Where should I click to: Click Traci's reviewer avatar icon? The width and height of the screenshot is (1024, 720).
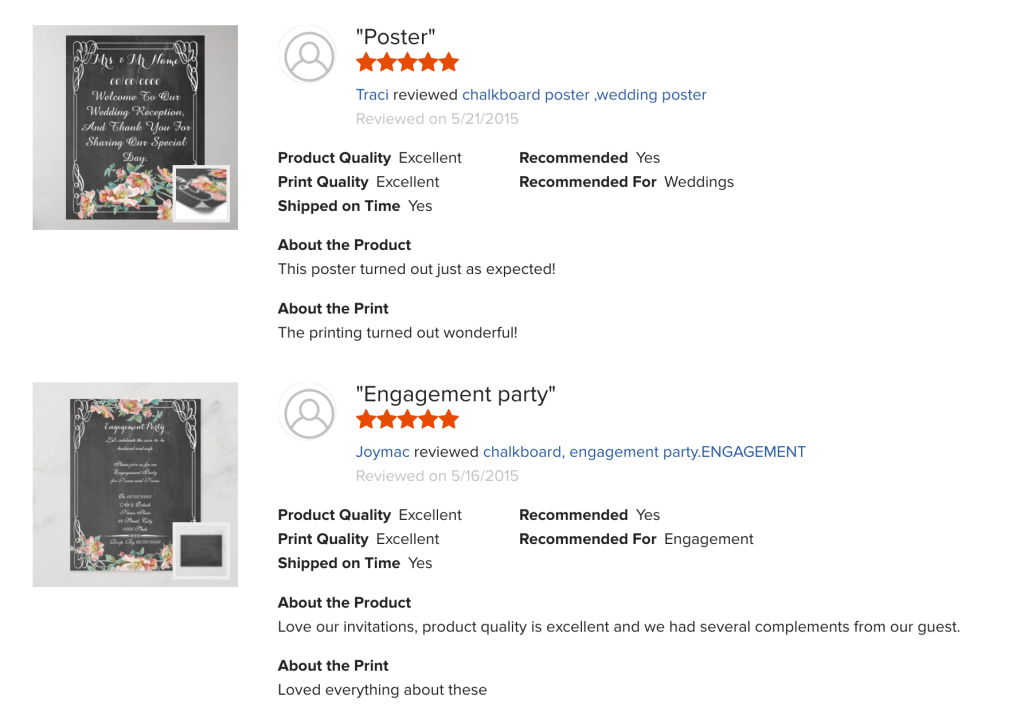pos(310,56)
